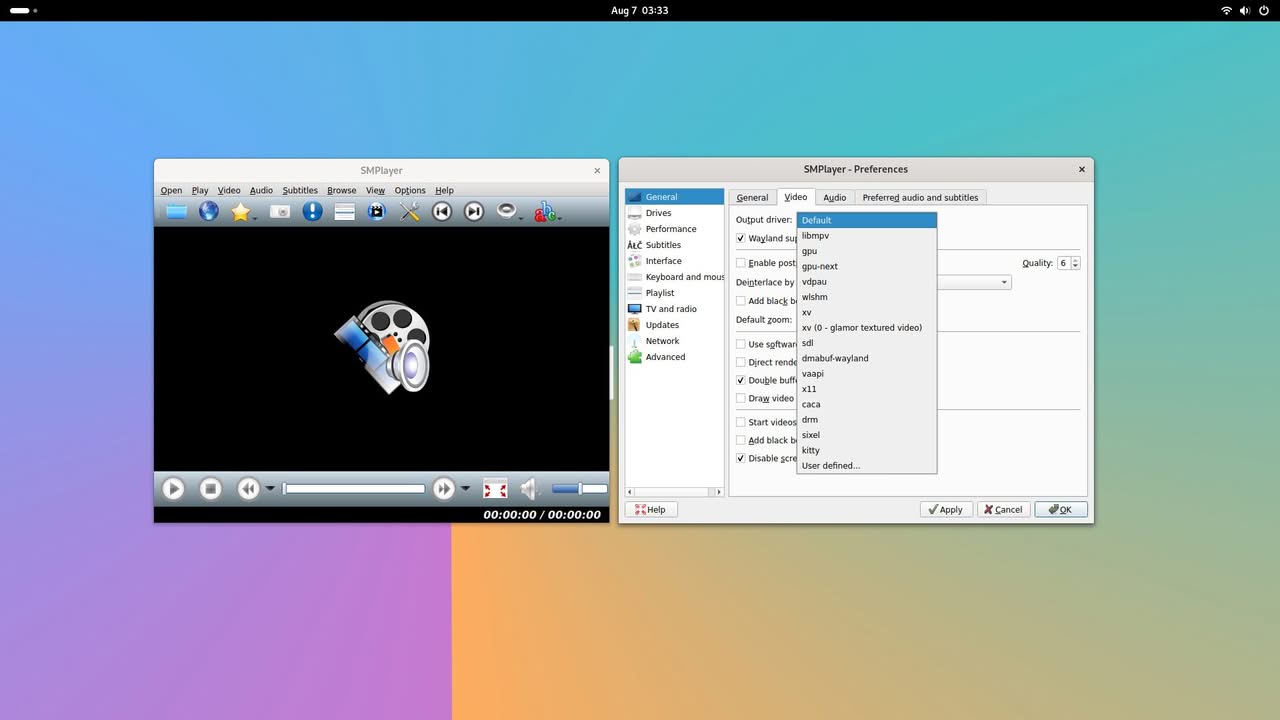
Task: Switch to the General tab in preferences
Action: click(752, 197)
